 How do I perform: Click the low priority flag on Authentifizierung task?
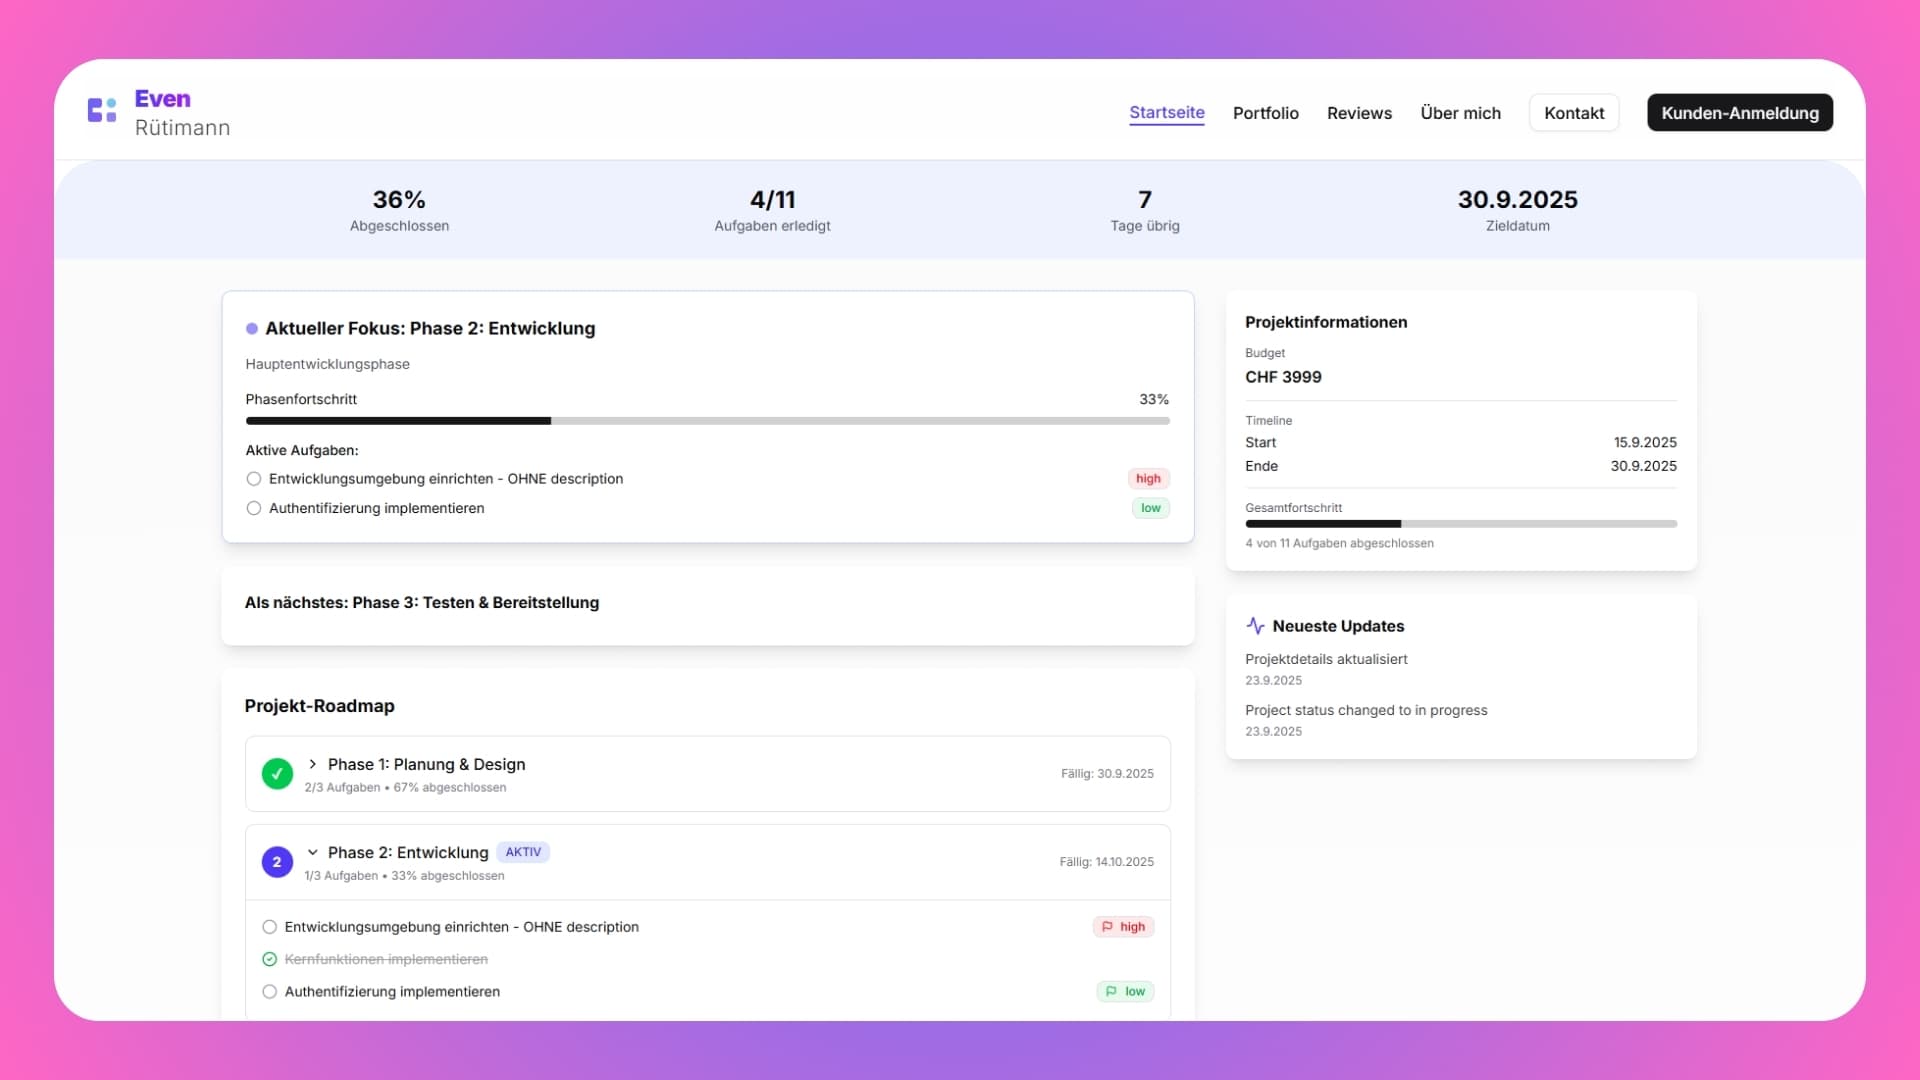(x=1125, y=991)
